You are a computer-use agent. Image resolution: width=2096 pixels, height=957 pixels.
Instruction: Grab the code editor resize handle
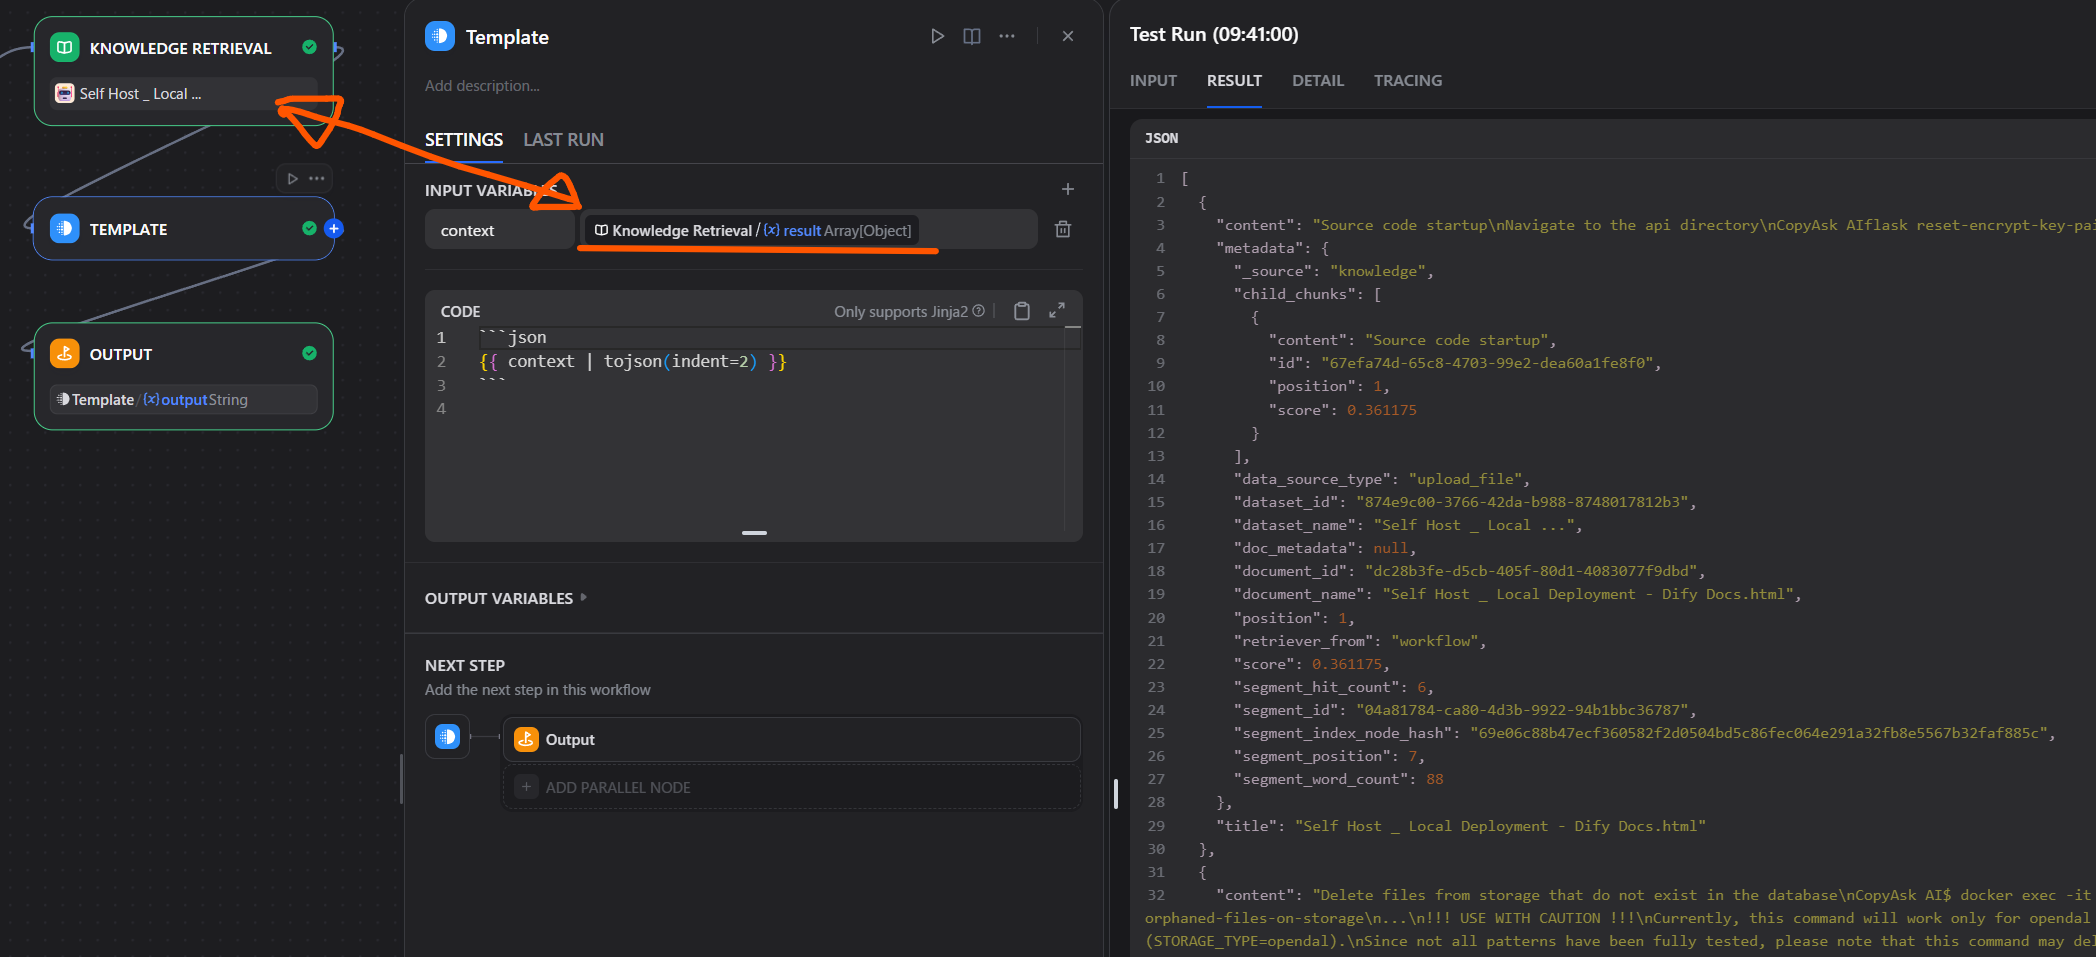754,533
